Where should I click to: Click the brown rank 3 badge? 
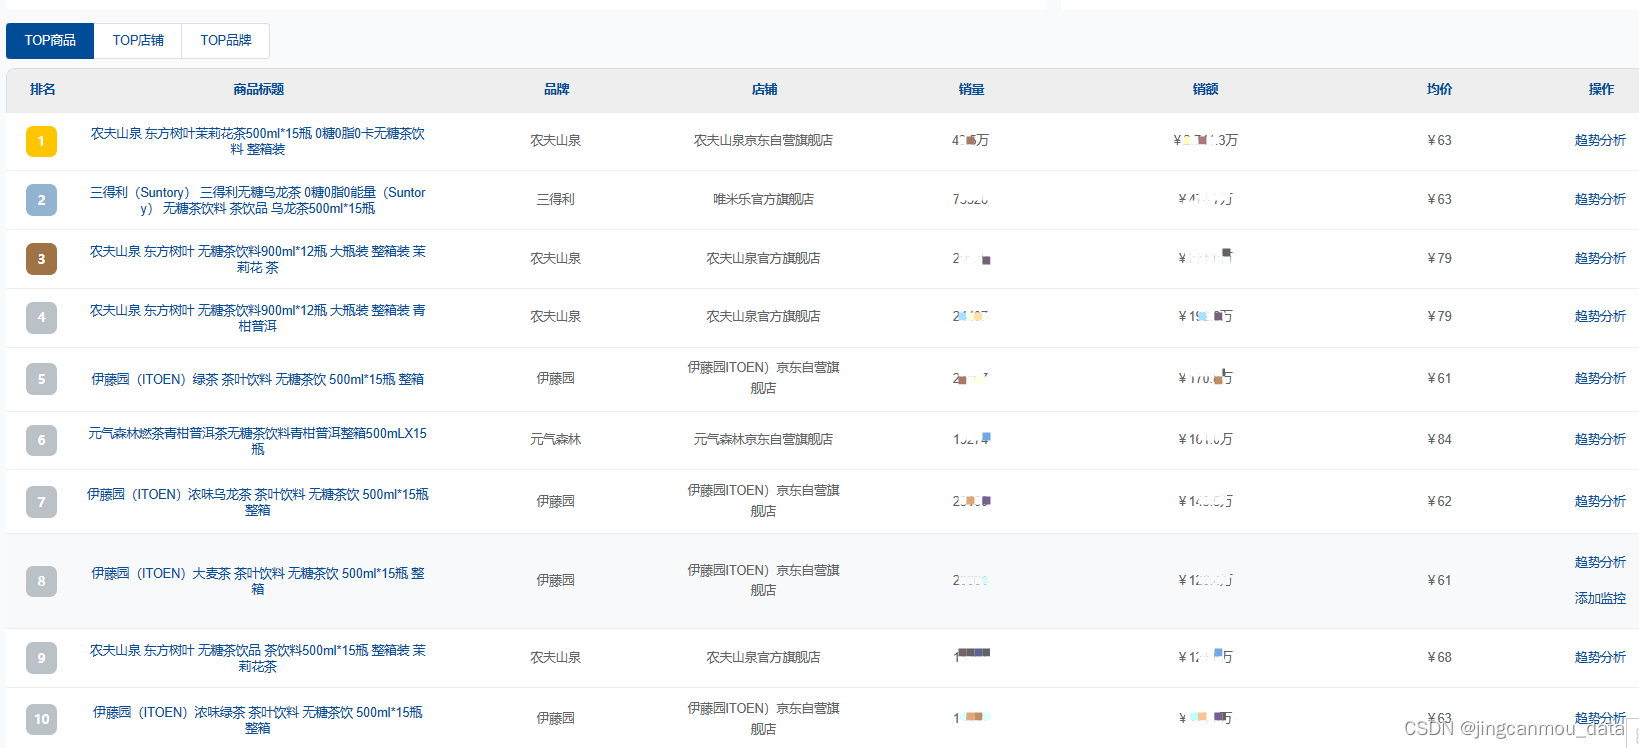tap(41, 259)
